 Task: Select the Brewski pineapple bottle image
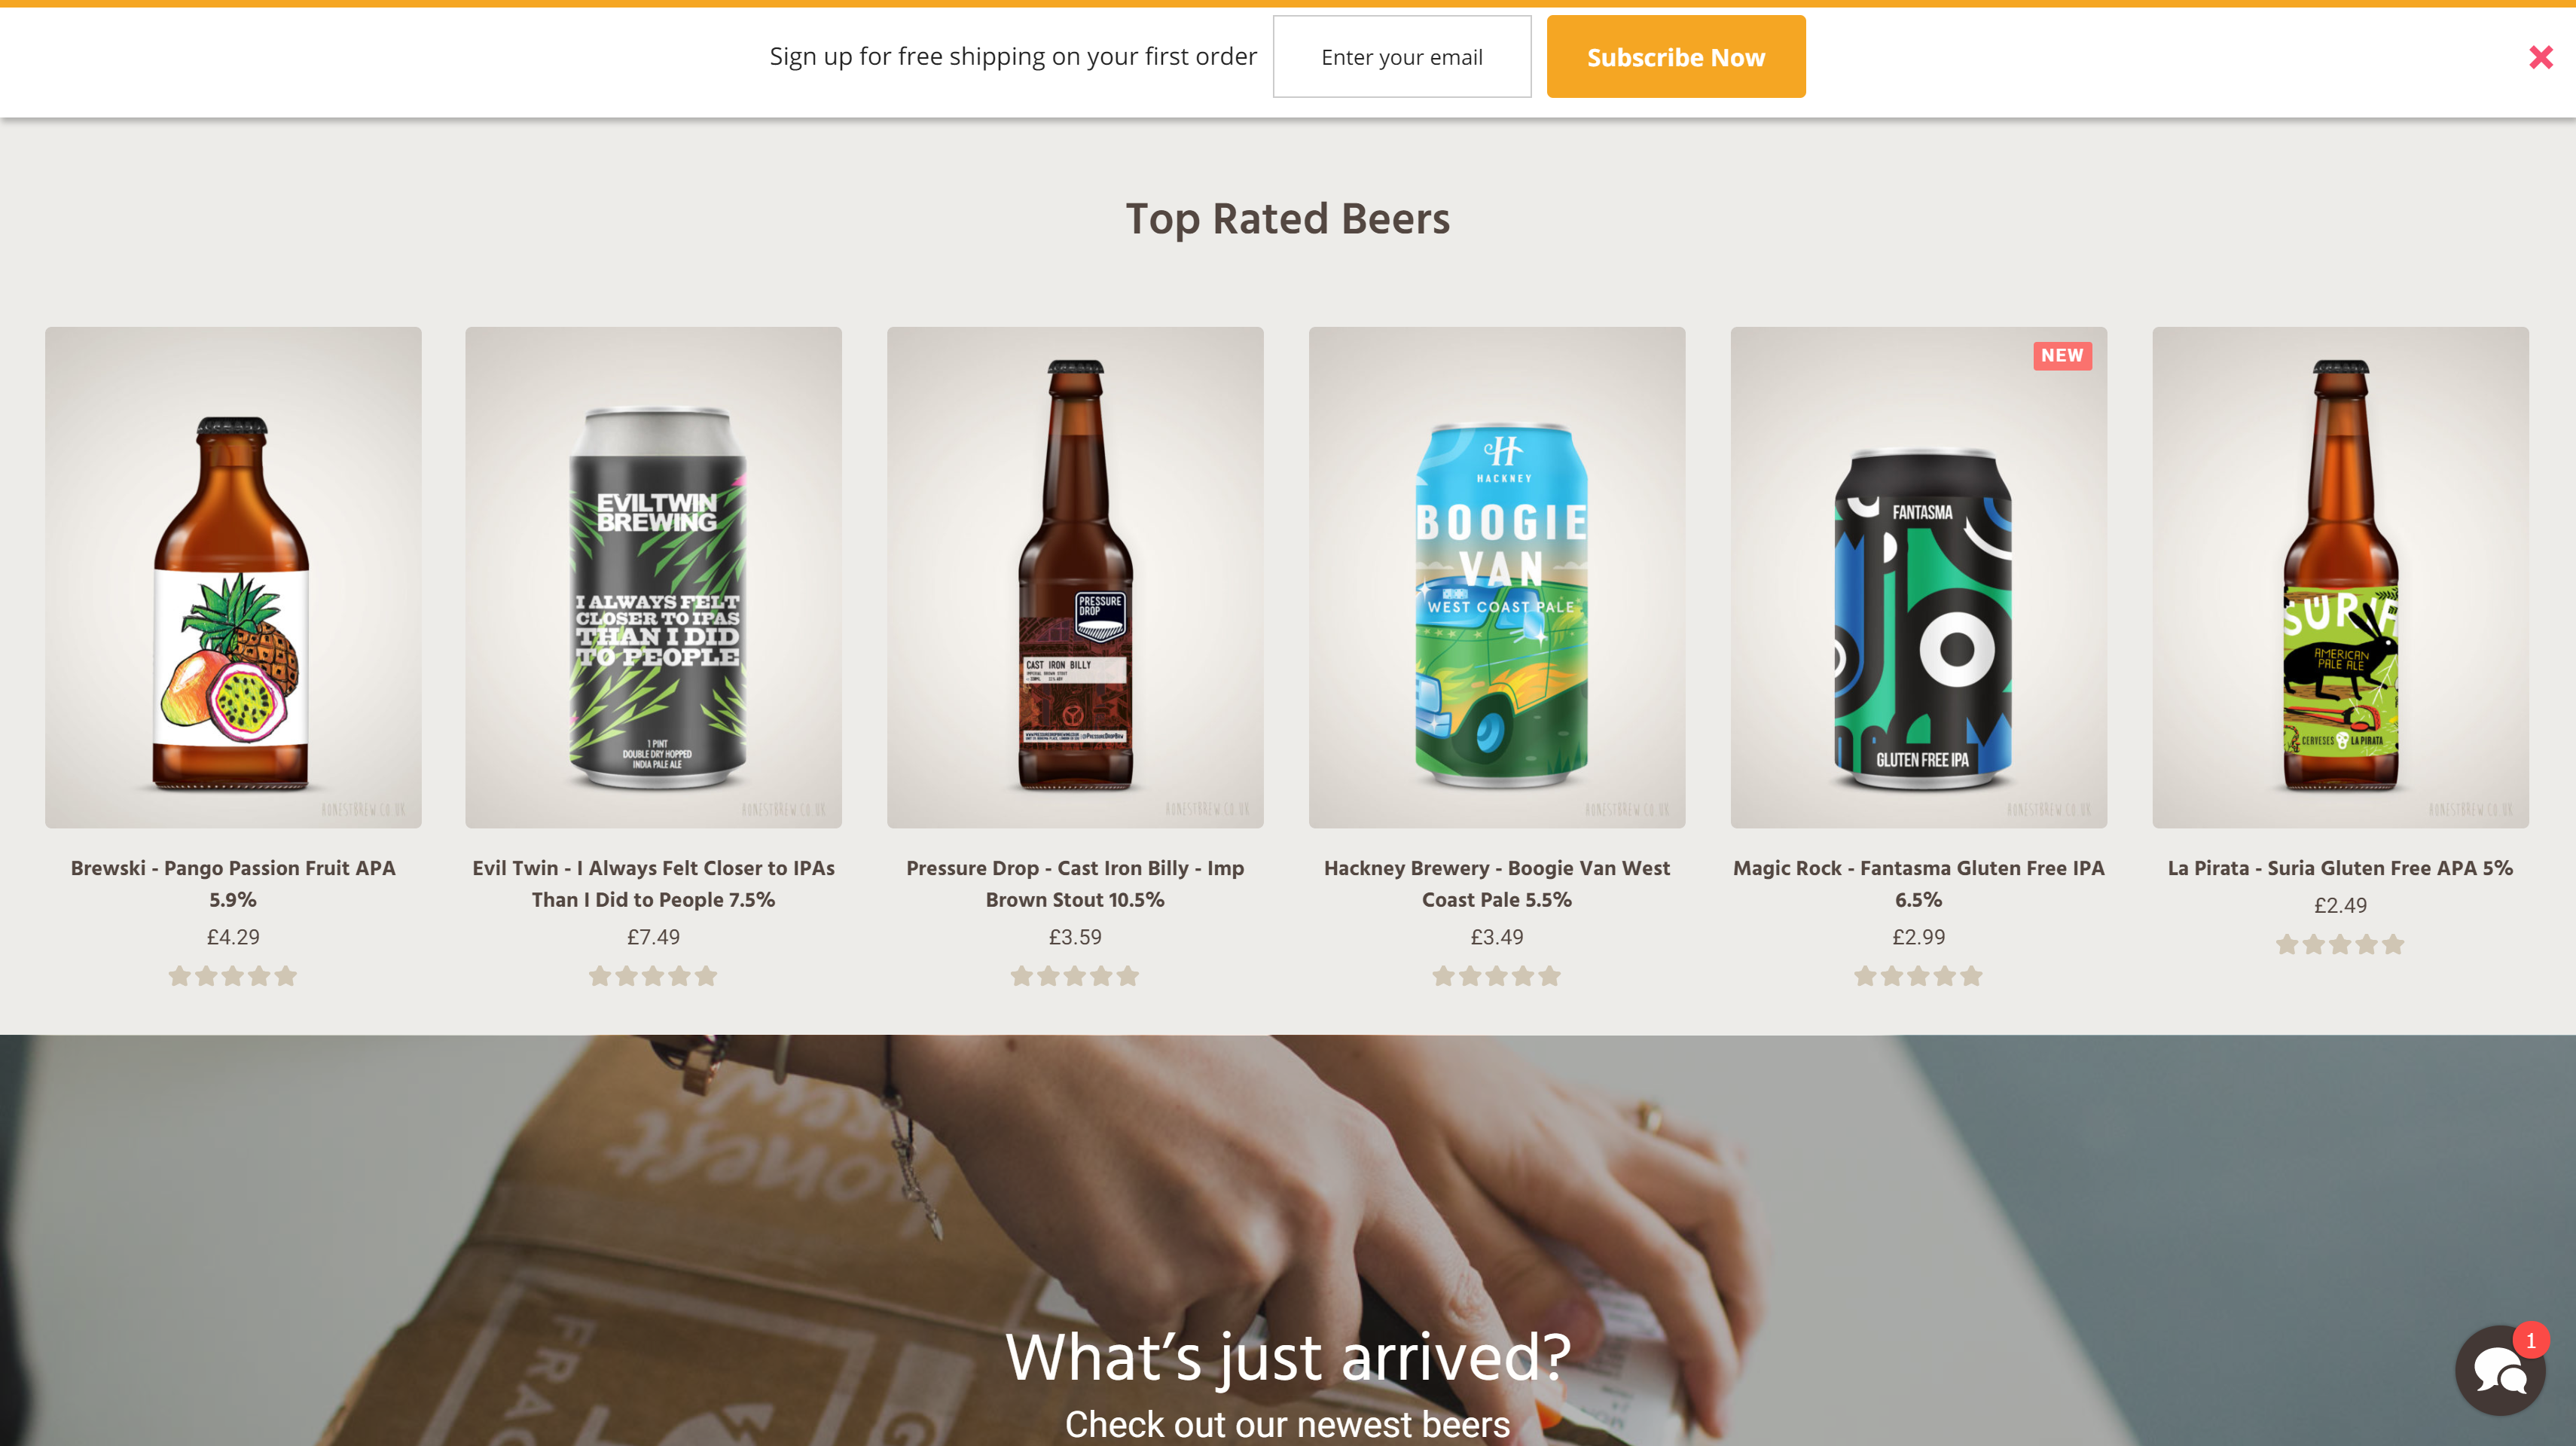point(233,577)
